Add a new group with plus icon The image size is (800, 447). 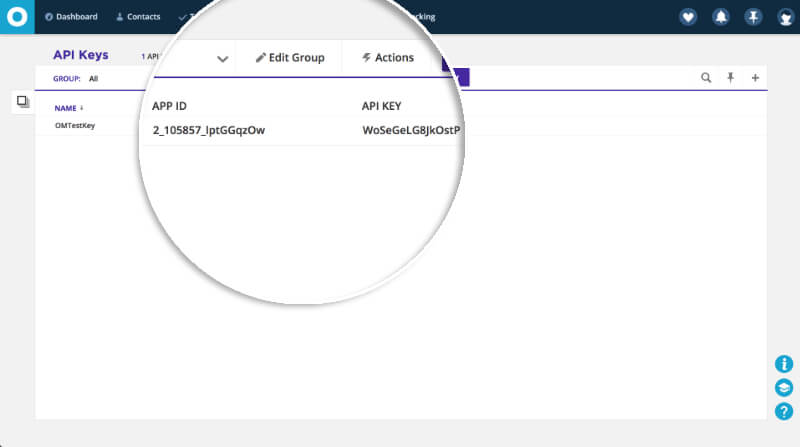coord(755,78)
